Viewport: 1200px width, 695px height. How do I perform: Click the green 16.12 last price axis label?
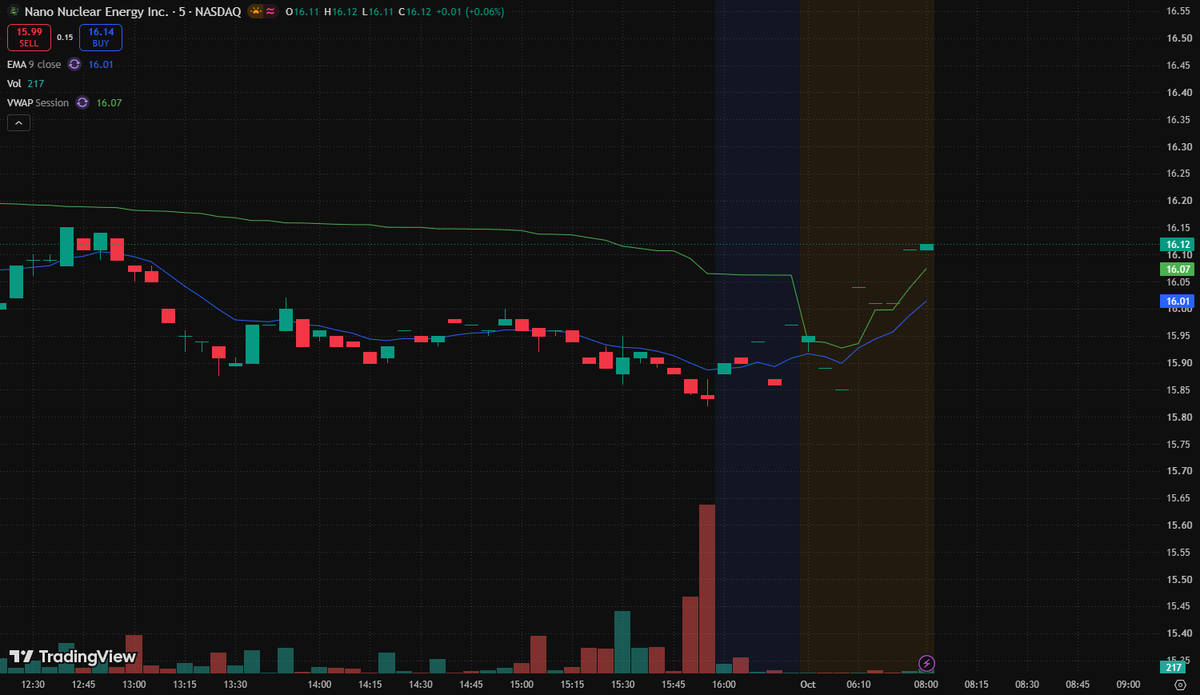[x=1177, y=244]
